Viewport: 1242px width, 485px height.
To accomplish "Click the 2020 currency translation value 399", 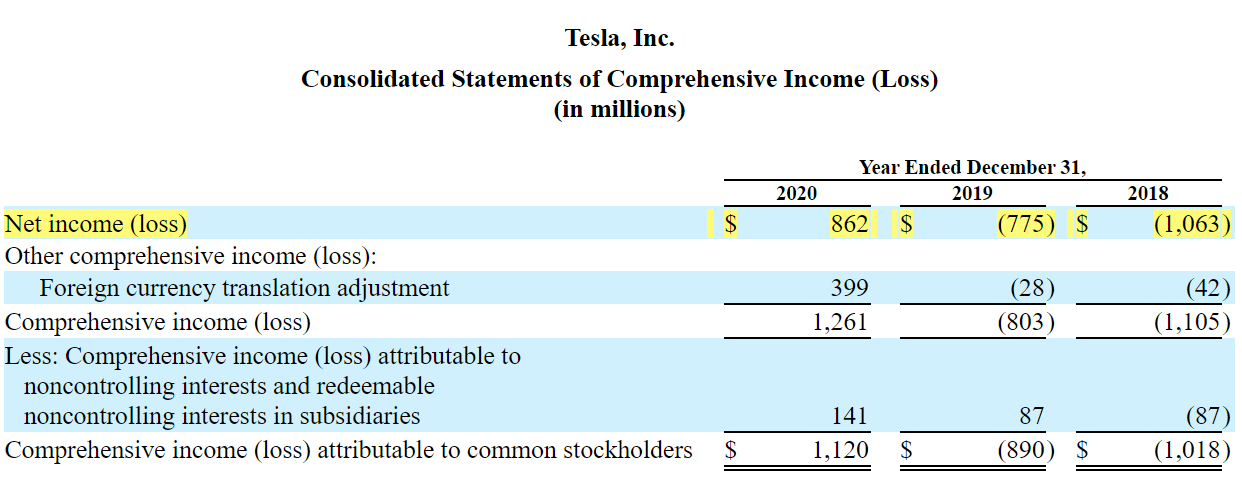I will [849, 289].
